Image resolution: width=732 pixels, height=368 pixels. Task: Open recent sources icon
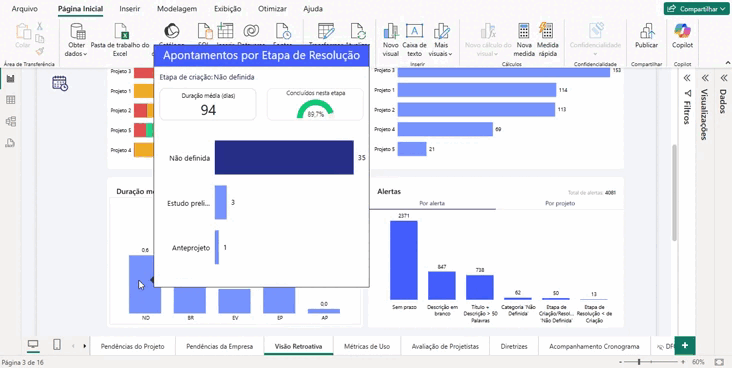coord(283,31)
